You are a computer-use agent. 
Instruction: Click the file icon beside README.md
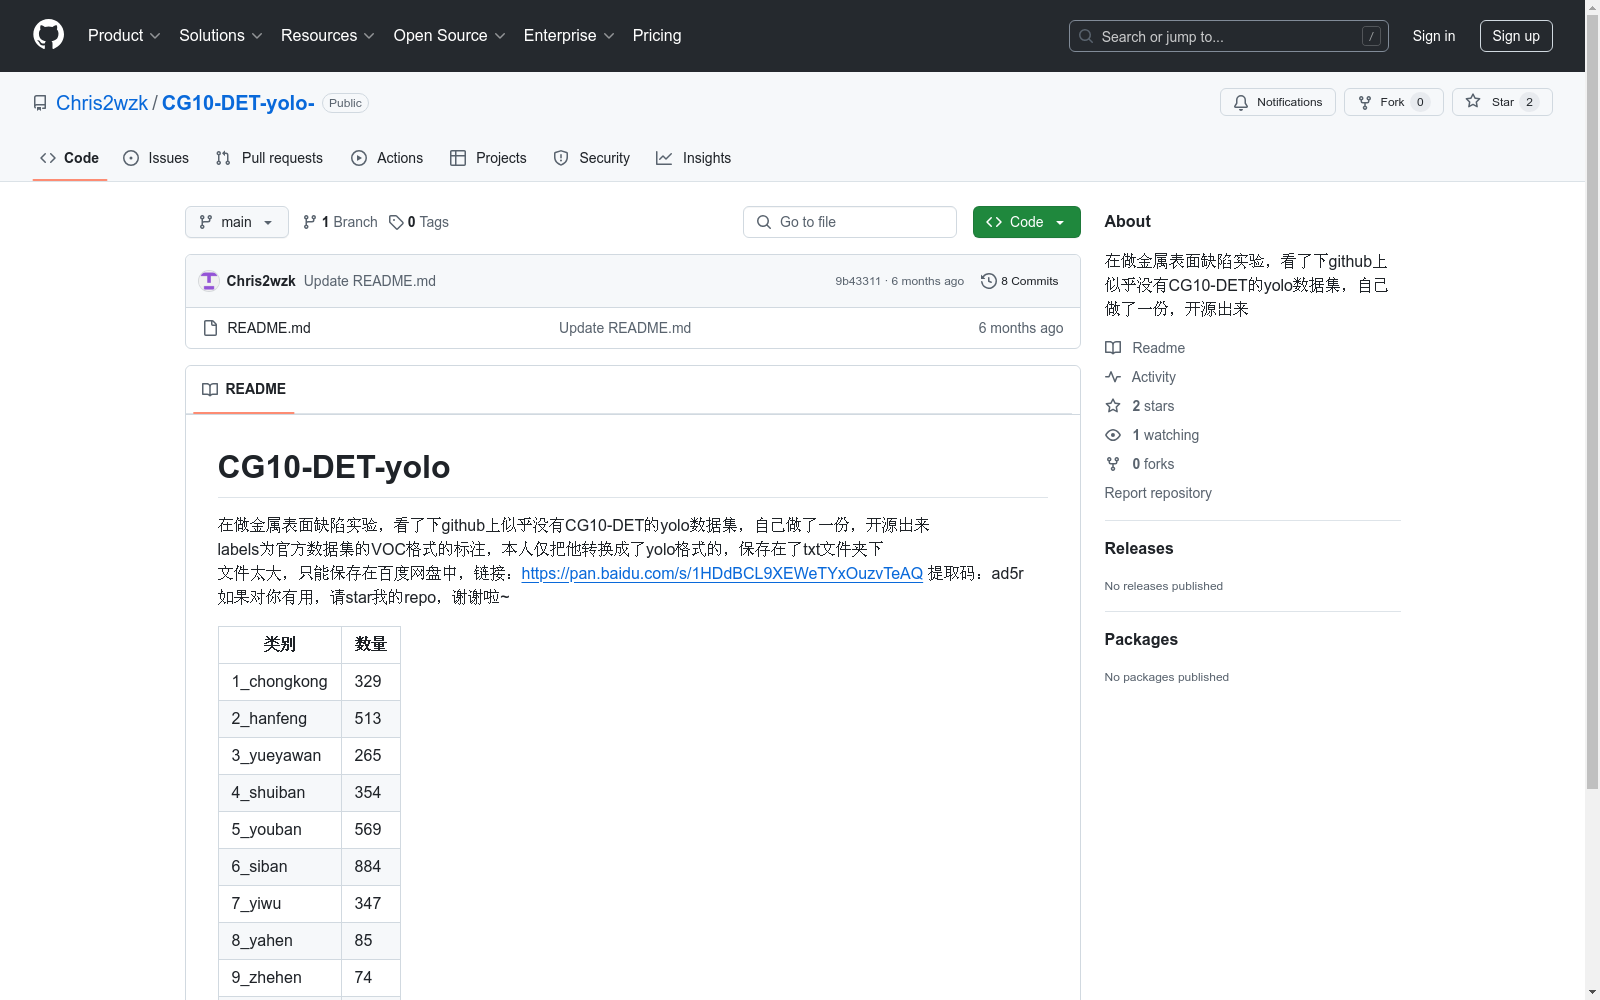pos(210,328)
